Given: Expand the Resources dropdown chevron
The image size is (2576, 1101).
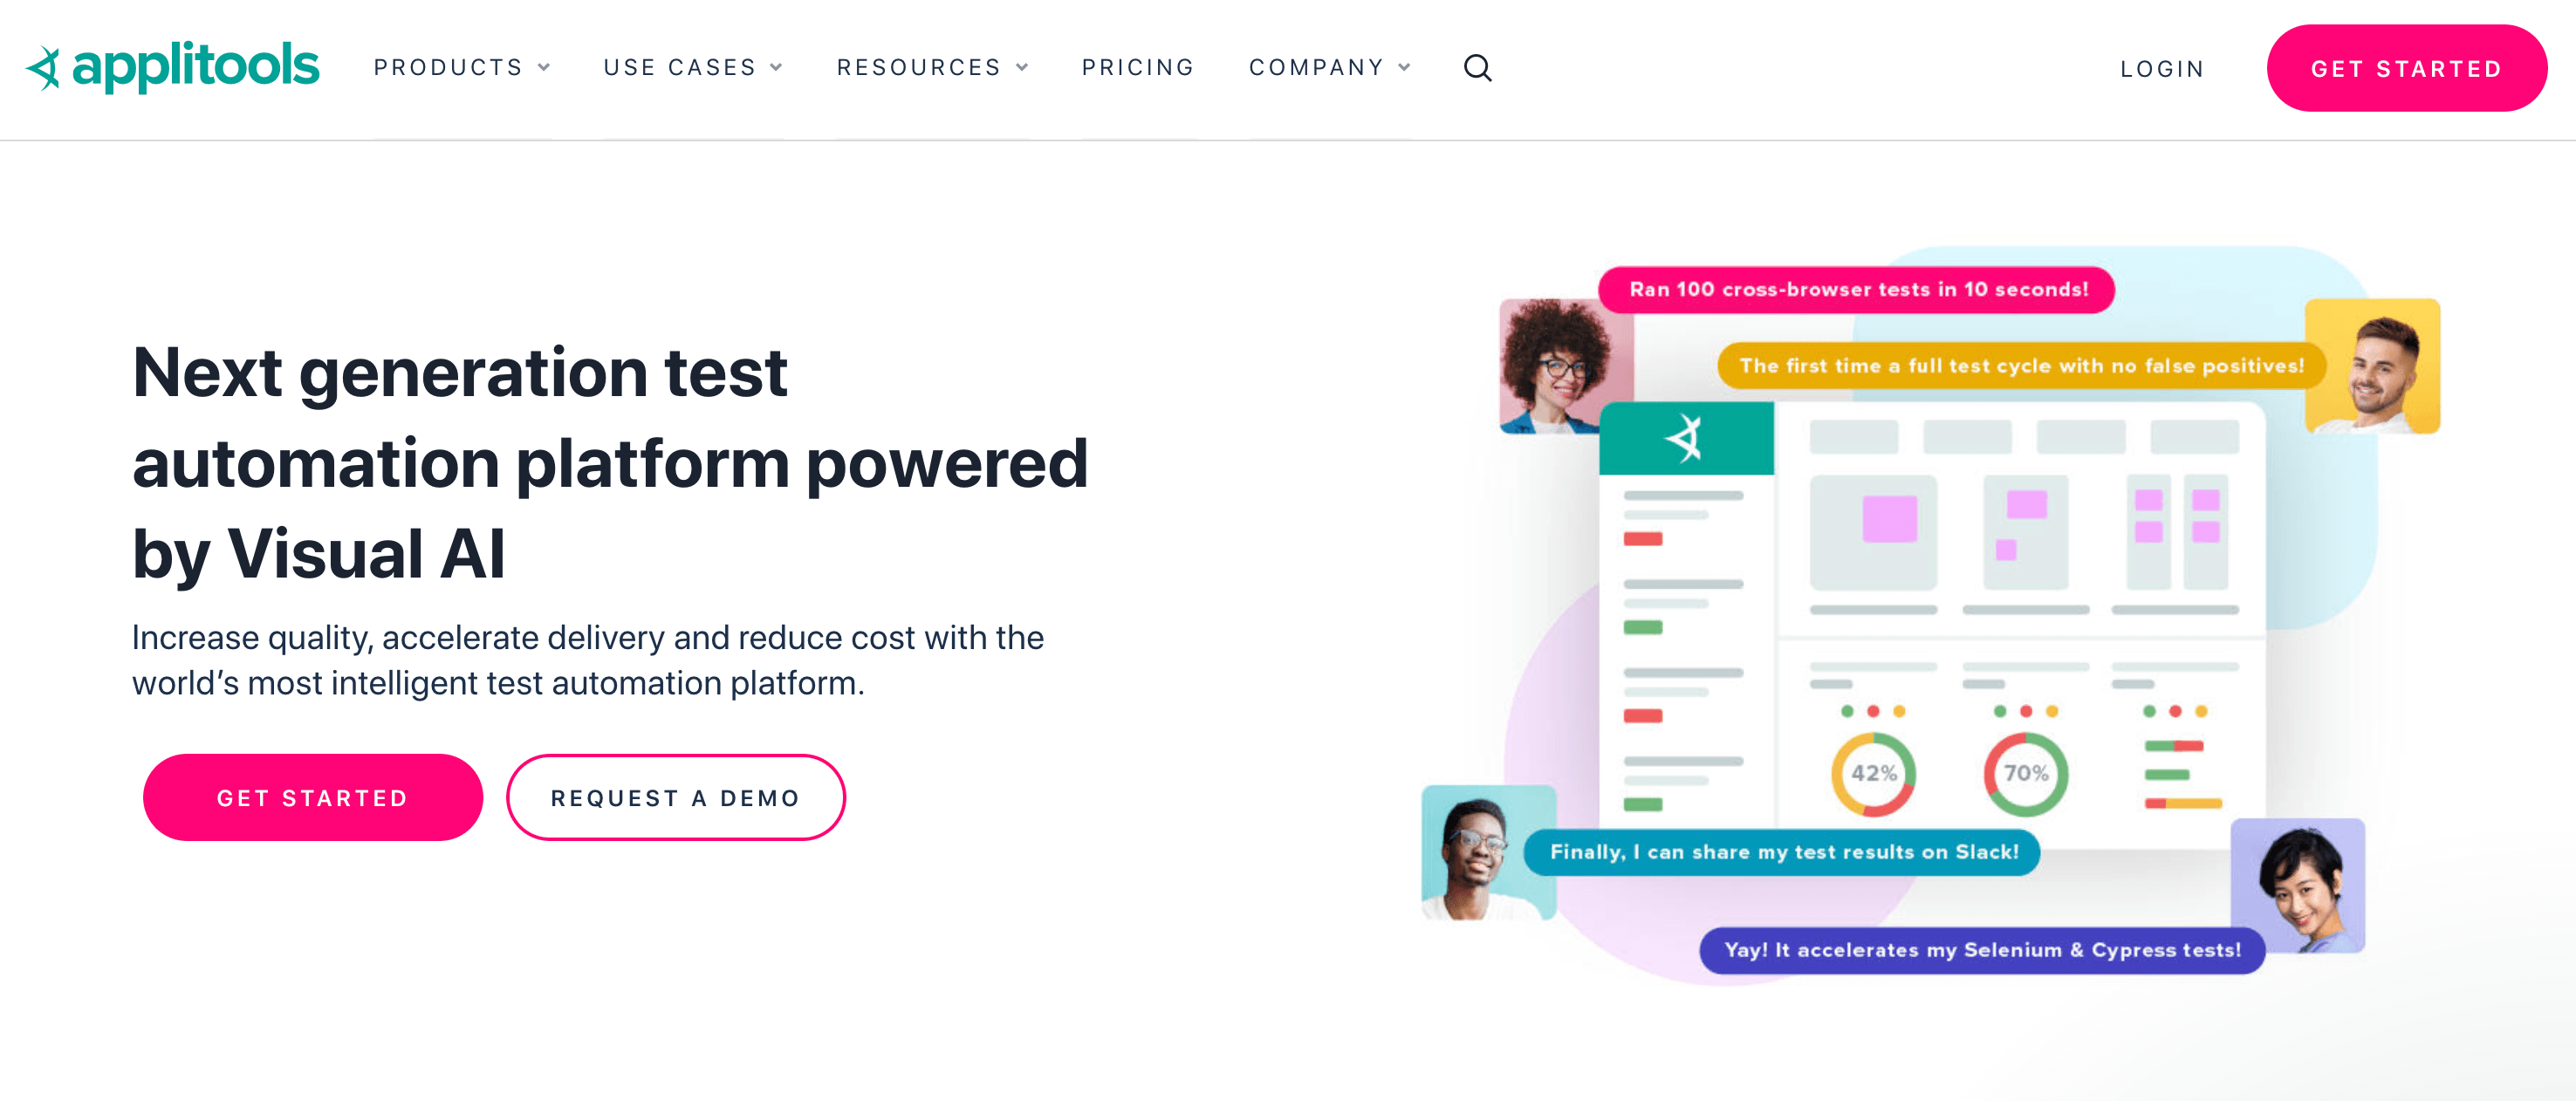Looking at the screenshot, I should click(1022, 68).
